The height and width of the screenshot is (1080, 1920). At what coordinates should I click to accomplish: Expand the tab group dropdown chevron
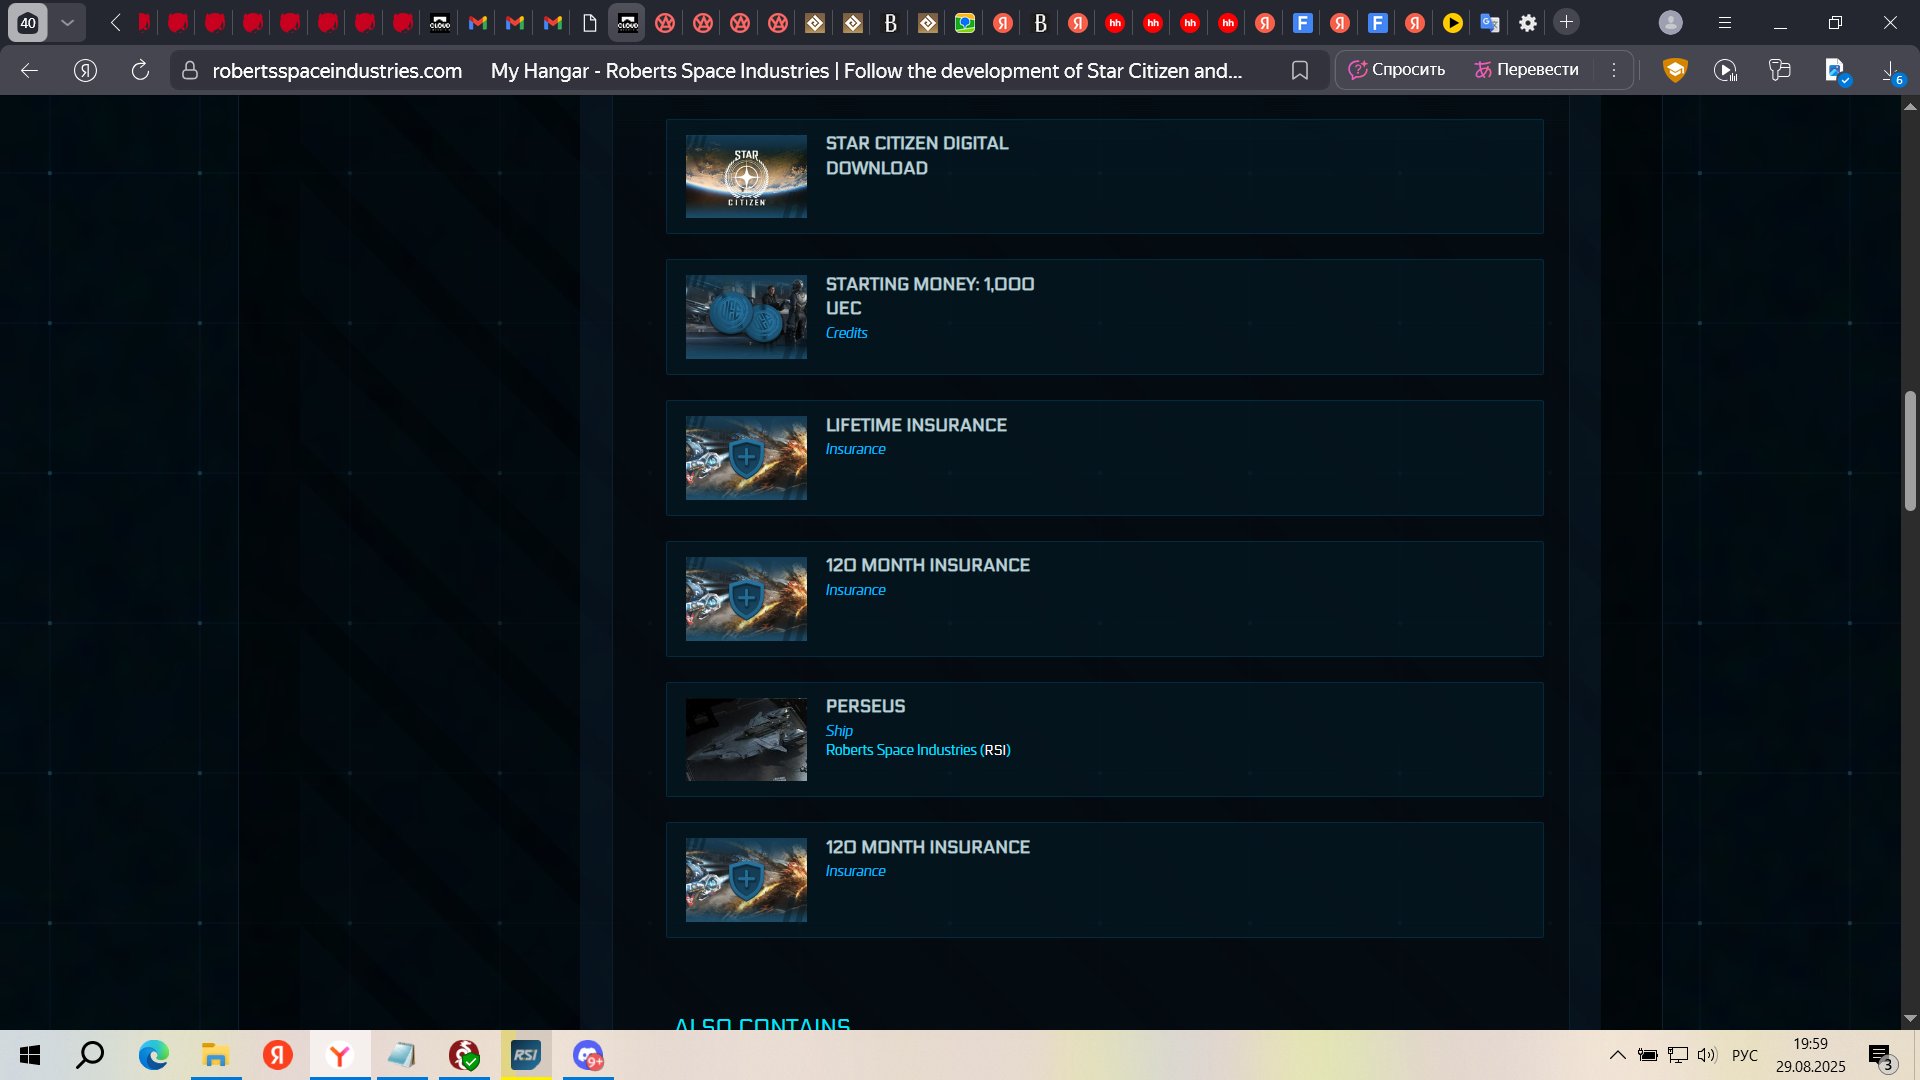pos(67,22)
